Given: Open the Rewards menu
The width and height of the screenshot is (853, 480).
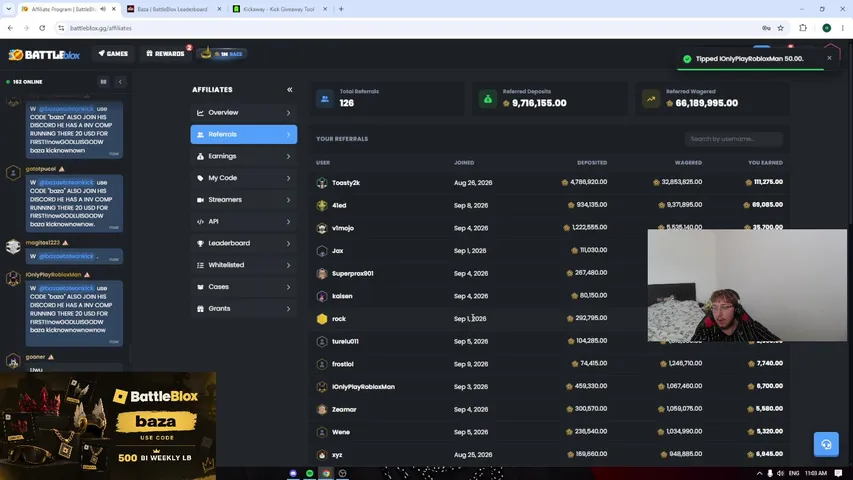Looking at the screenshot, I should 165,54.
